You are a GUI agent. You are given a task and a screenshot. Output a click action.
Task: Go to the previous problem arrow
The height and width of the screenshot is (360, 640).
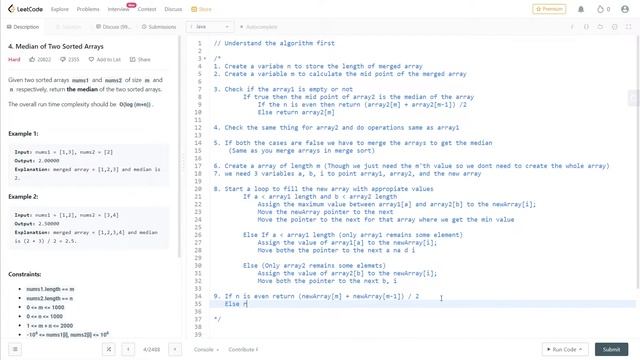(128, 349)
